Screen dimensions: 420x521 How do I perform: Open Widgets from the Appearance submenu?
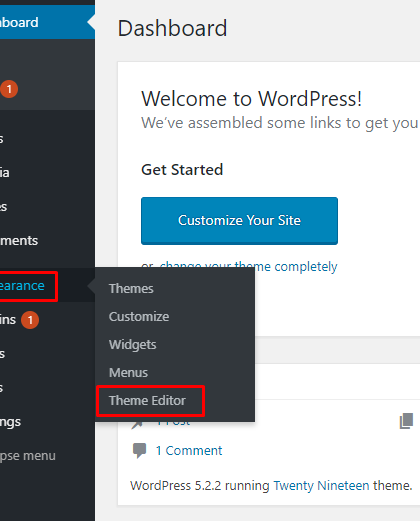132,345
